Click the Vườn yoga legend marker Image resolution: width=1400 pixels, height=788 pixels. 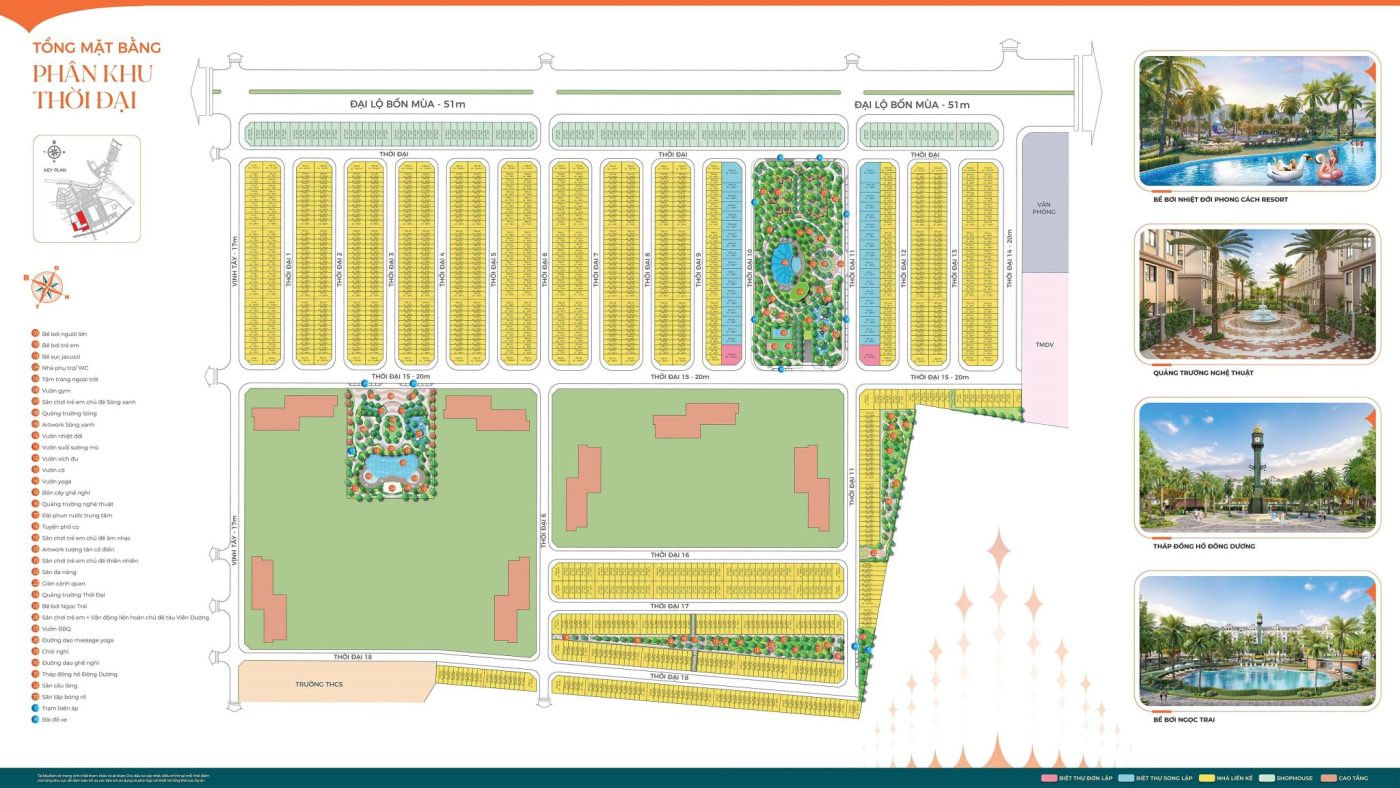click(x=35, y=481)
